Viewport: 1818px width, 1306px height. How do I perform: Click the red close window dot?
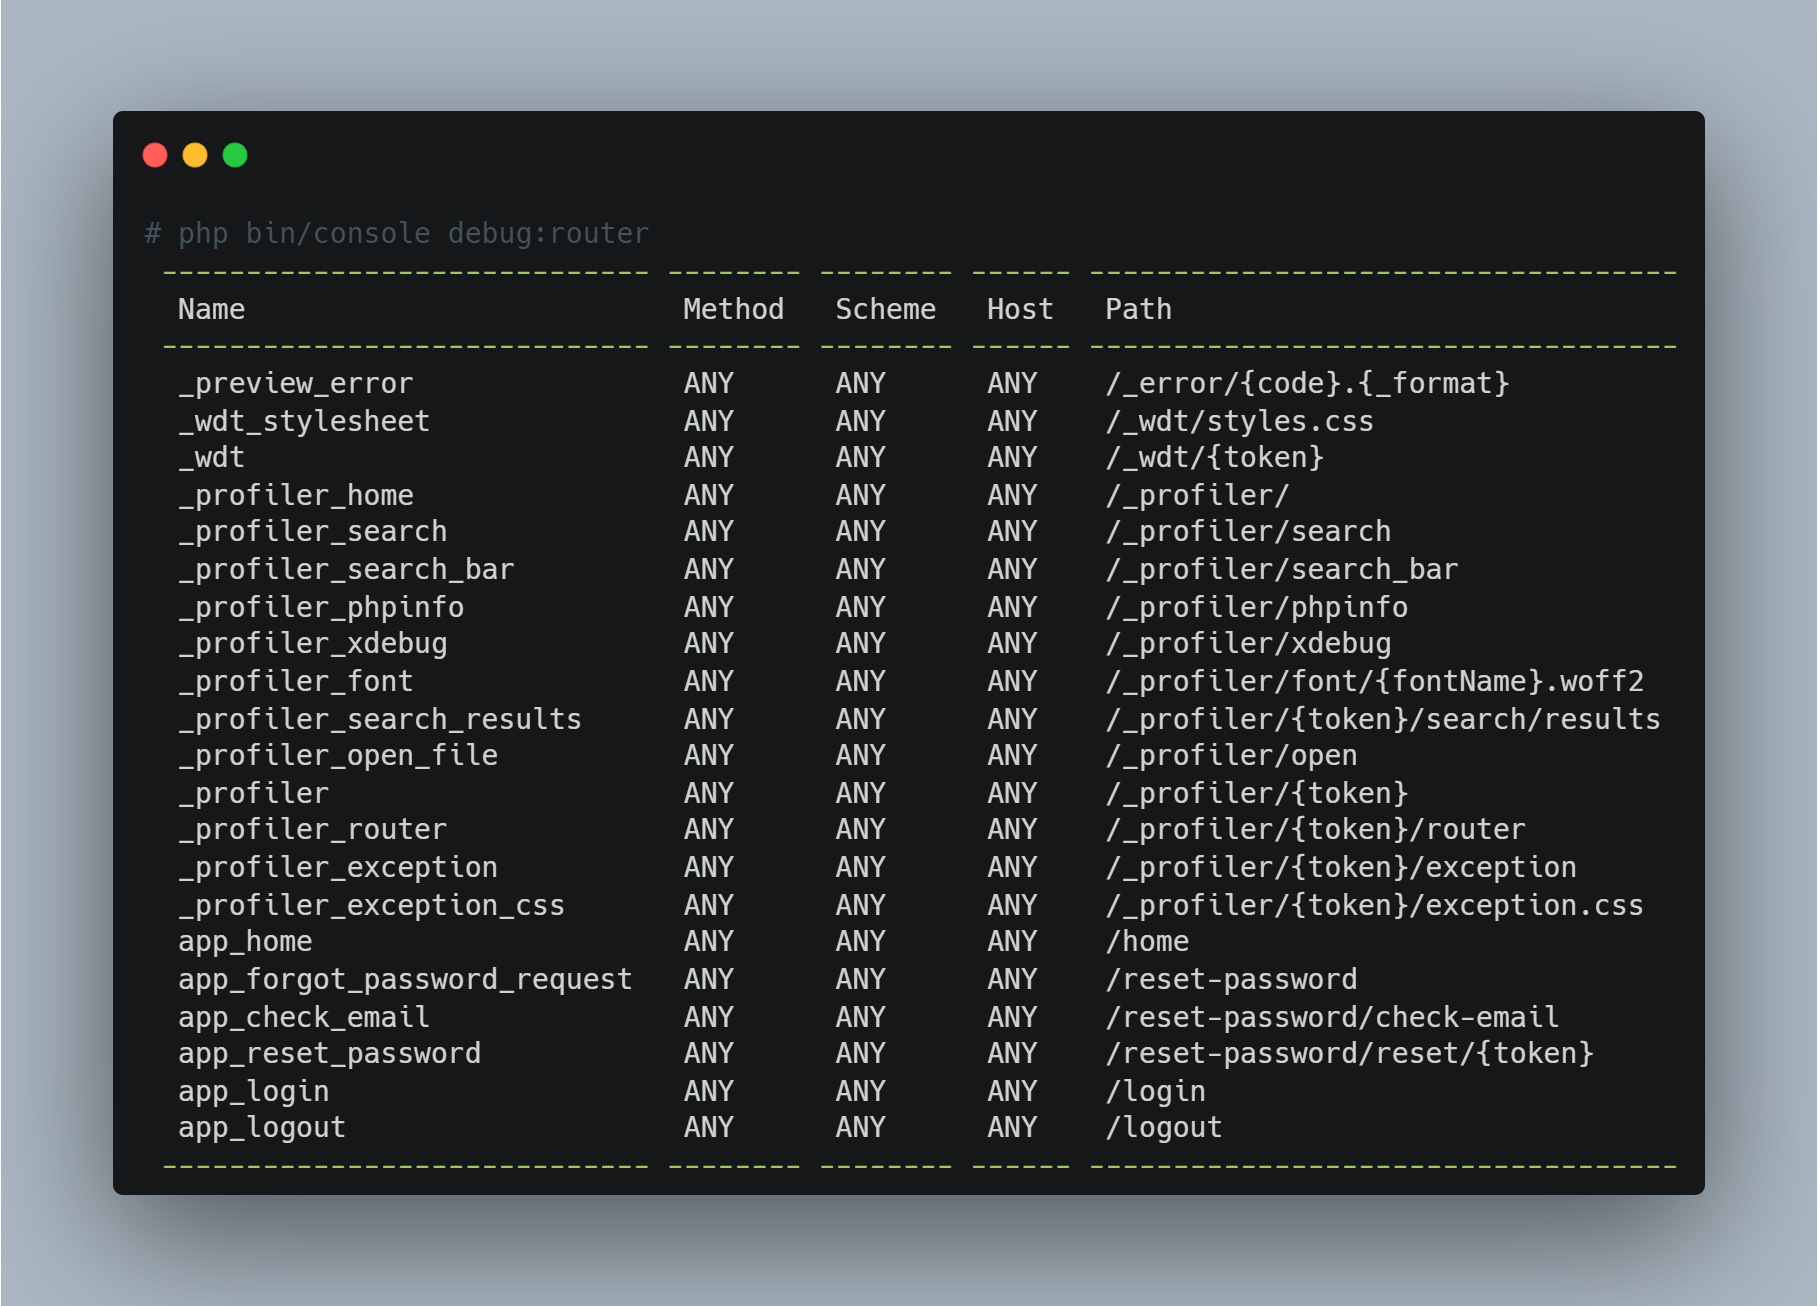coord(155,155)
